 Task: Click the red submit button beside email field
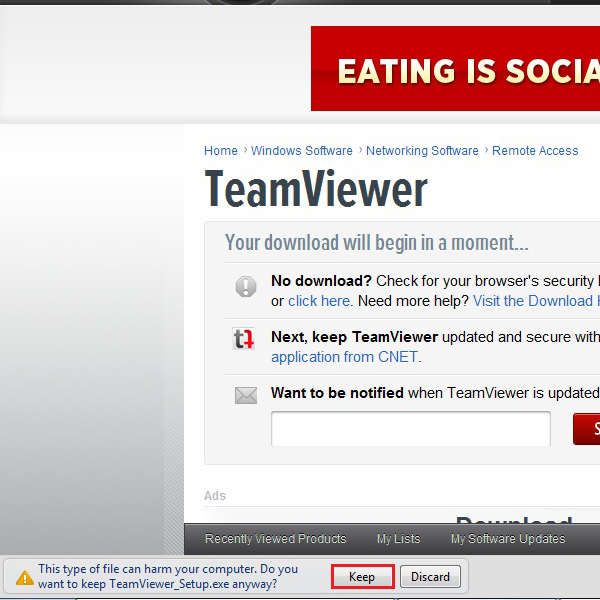click(587, 429)
